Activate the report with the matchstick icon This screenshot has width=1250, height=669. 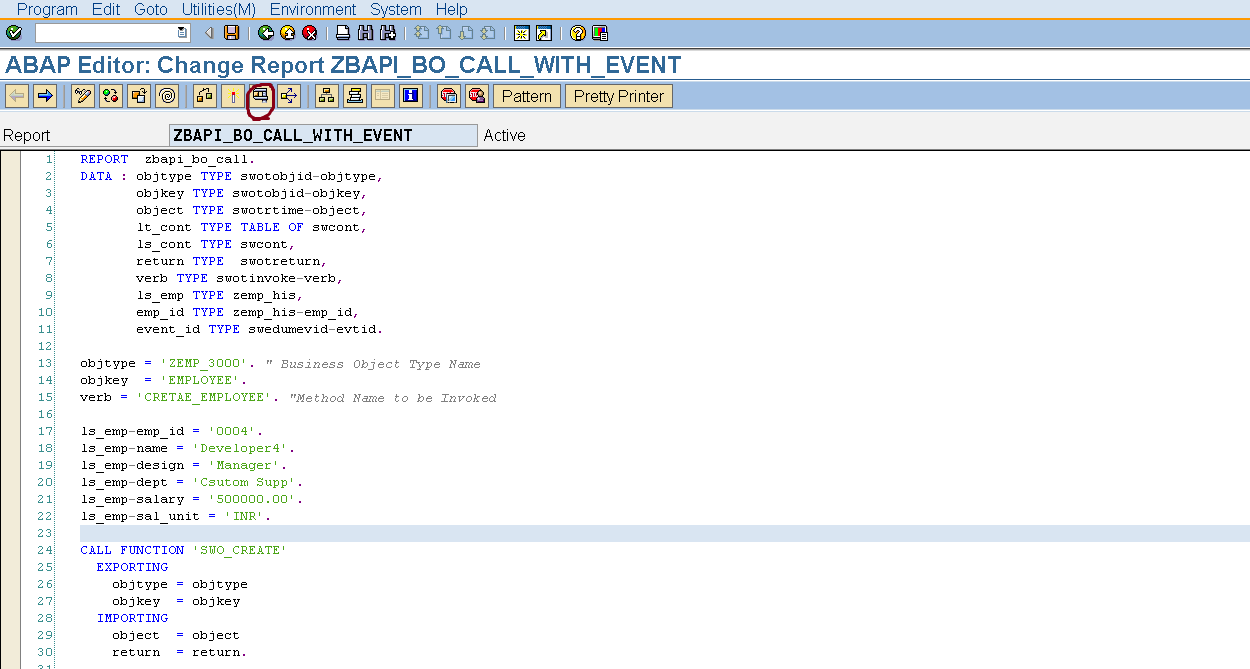point(232,96)
